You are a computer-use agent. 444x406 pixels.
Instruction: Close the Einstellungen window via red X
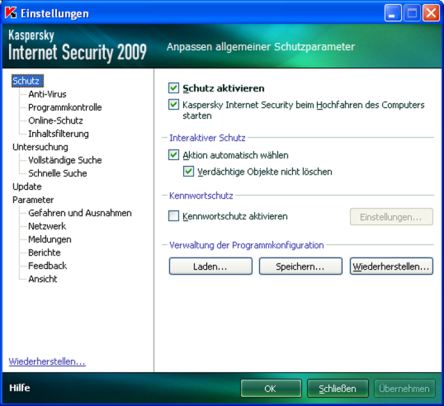pyautogui.click(x=431, y=13)
